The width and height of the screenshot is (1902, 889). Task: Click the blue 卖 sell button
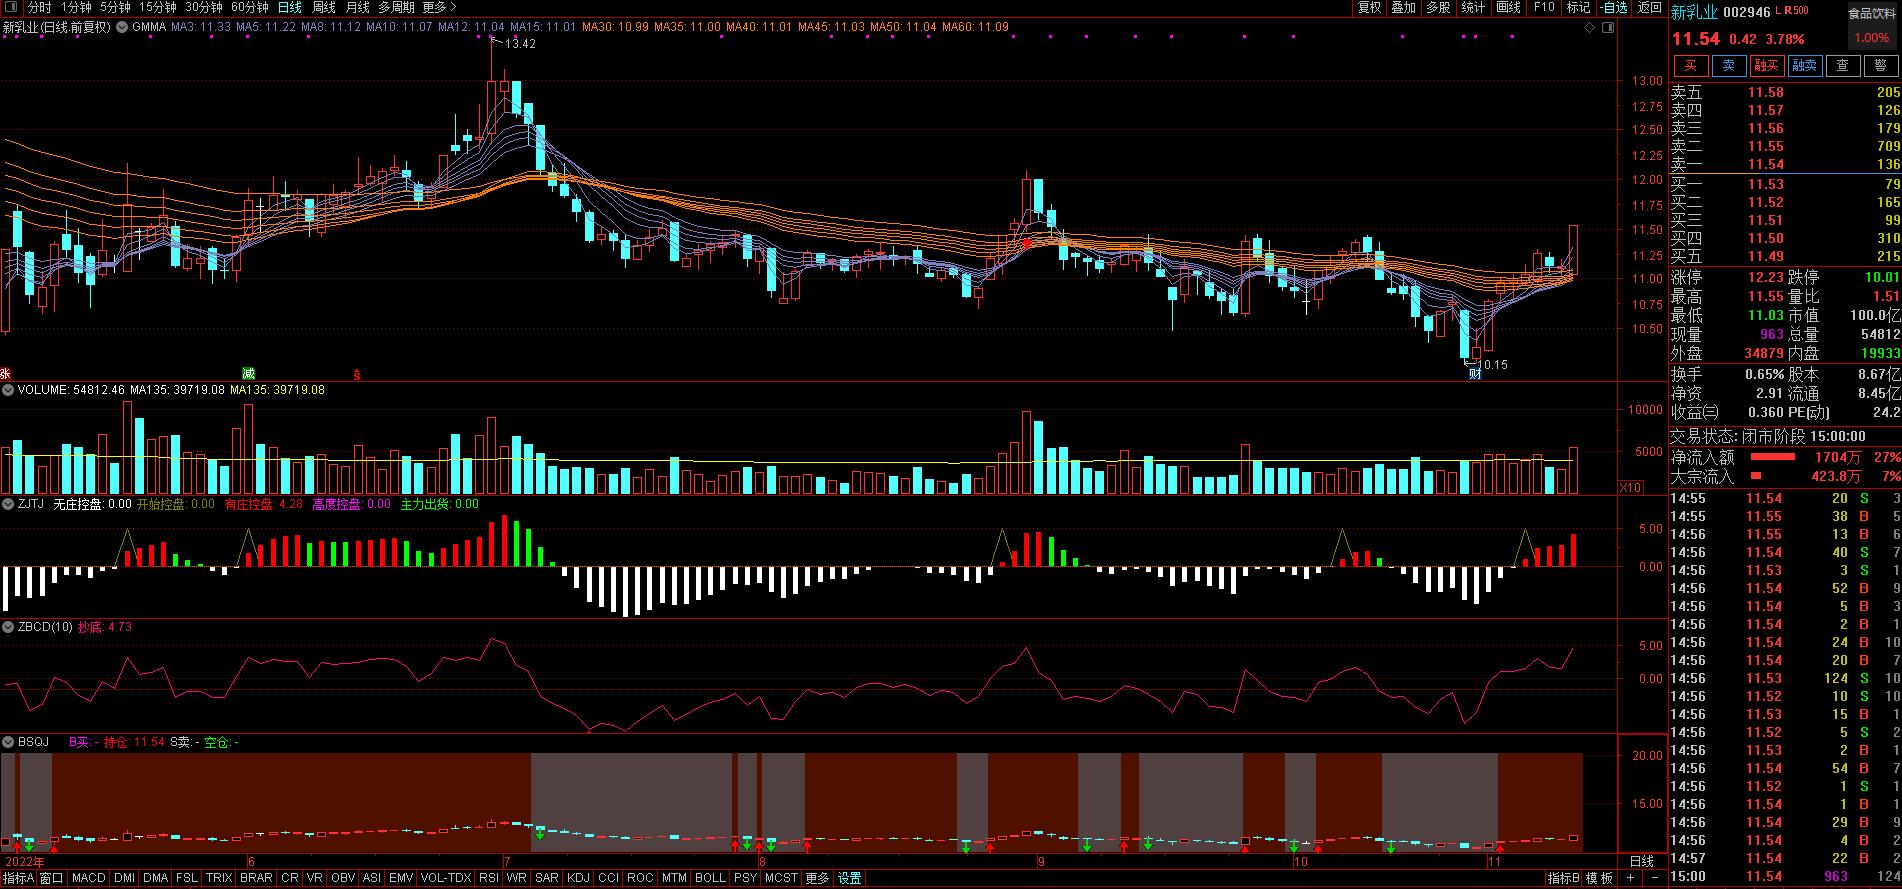coord(1728,66)
